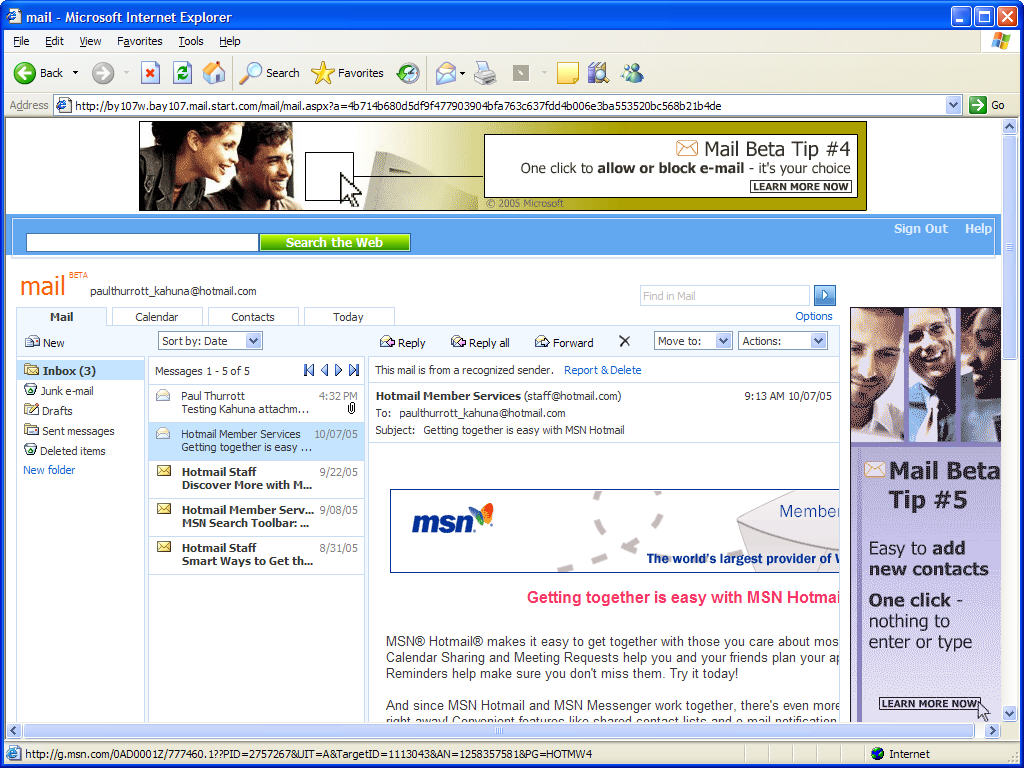This screenshot has width=1024, height=768.
Task: Delete message with X icon
Action: (x=624, y=342)
